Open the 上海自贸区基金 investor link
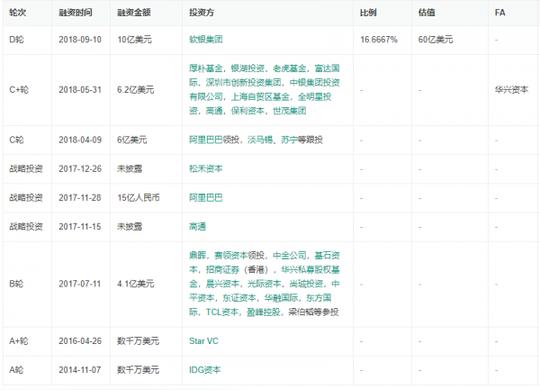The width and height of the screenshot is (540, 390). 260,96
